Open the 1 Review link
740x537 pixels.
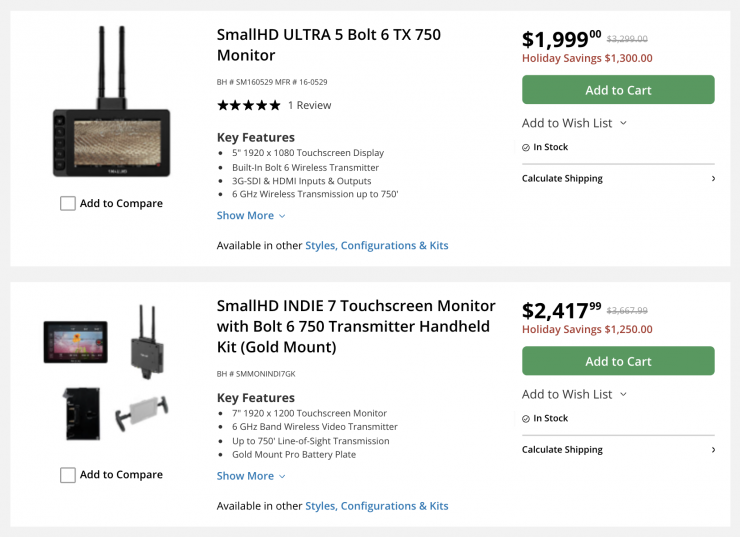pyautogui.click(x=309, y=105)
